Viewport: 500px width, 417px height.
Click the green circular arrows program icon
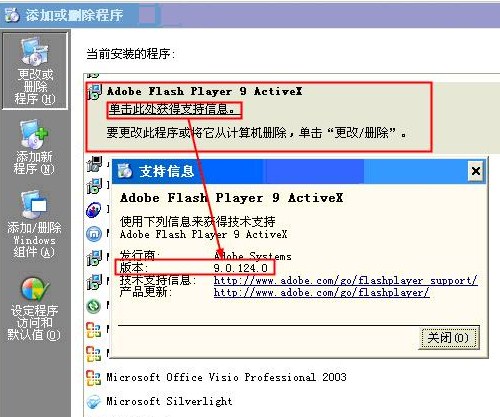94,306
